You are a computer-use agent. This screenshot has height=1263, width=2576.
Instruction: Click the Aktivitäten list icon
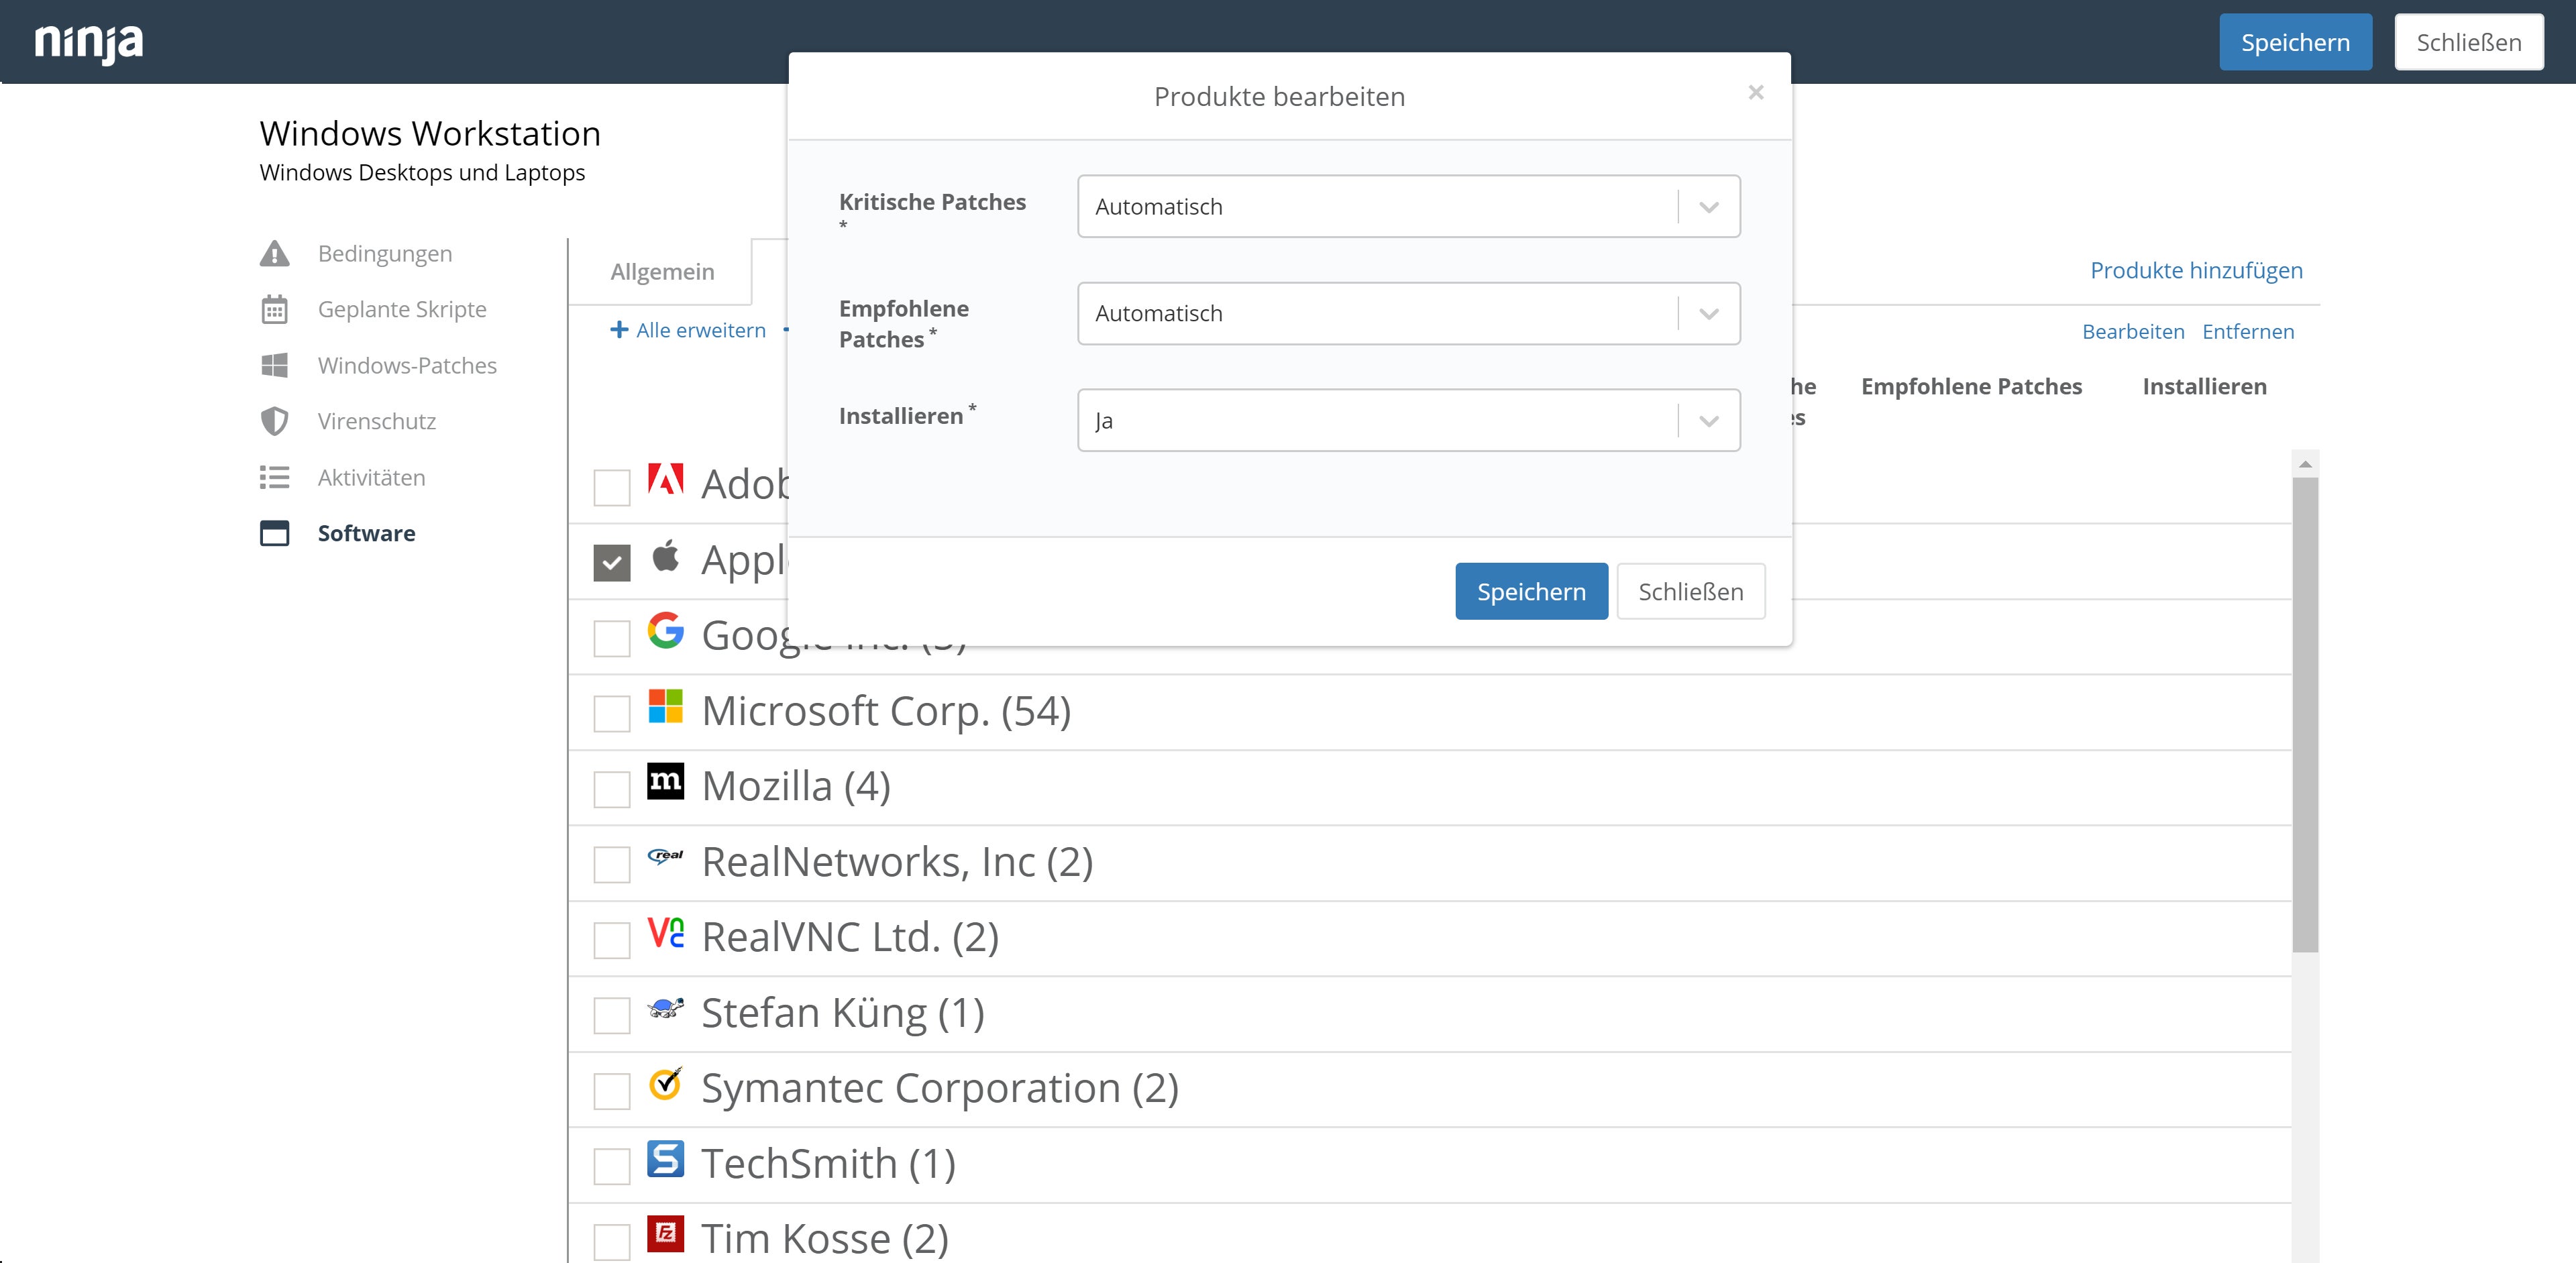pos(274,478)
